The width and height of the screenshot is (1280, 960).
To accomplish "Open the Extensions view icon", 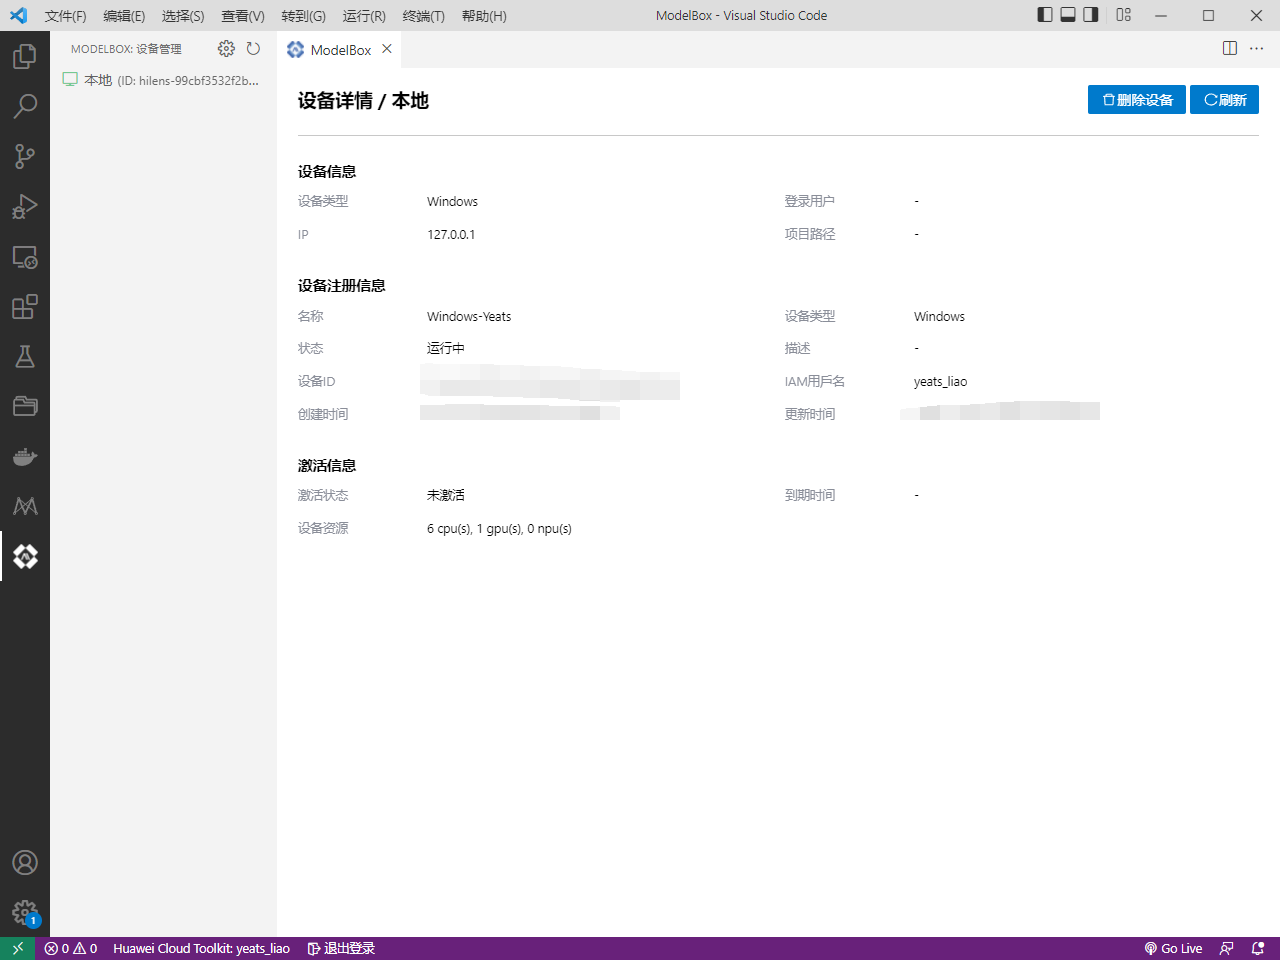I will pos(25,306).
